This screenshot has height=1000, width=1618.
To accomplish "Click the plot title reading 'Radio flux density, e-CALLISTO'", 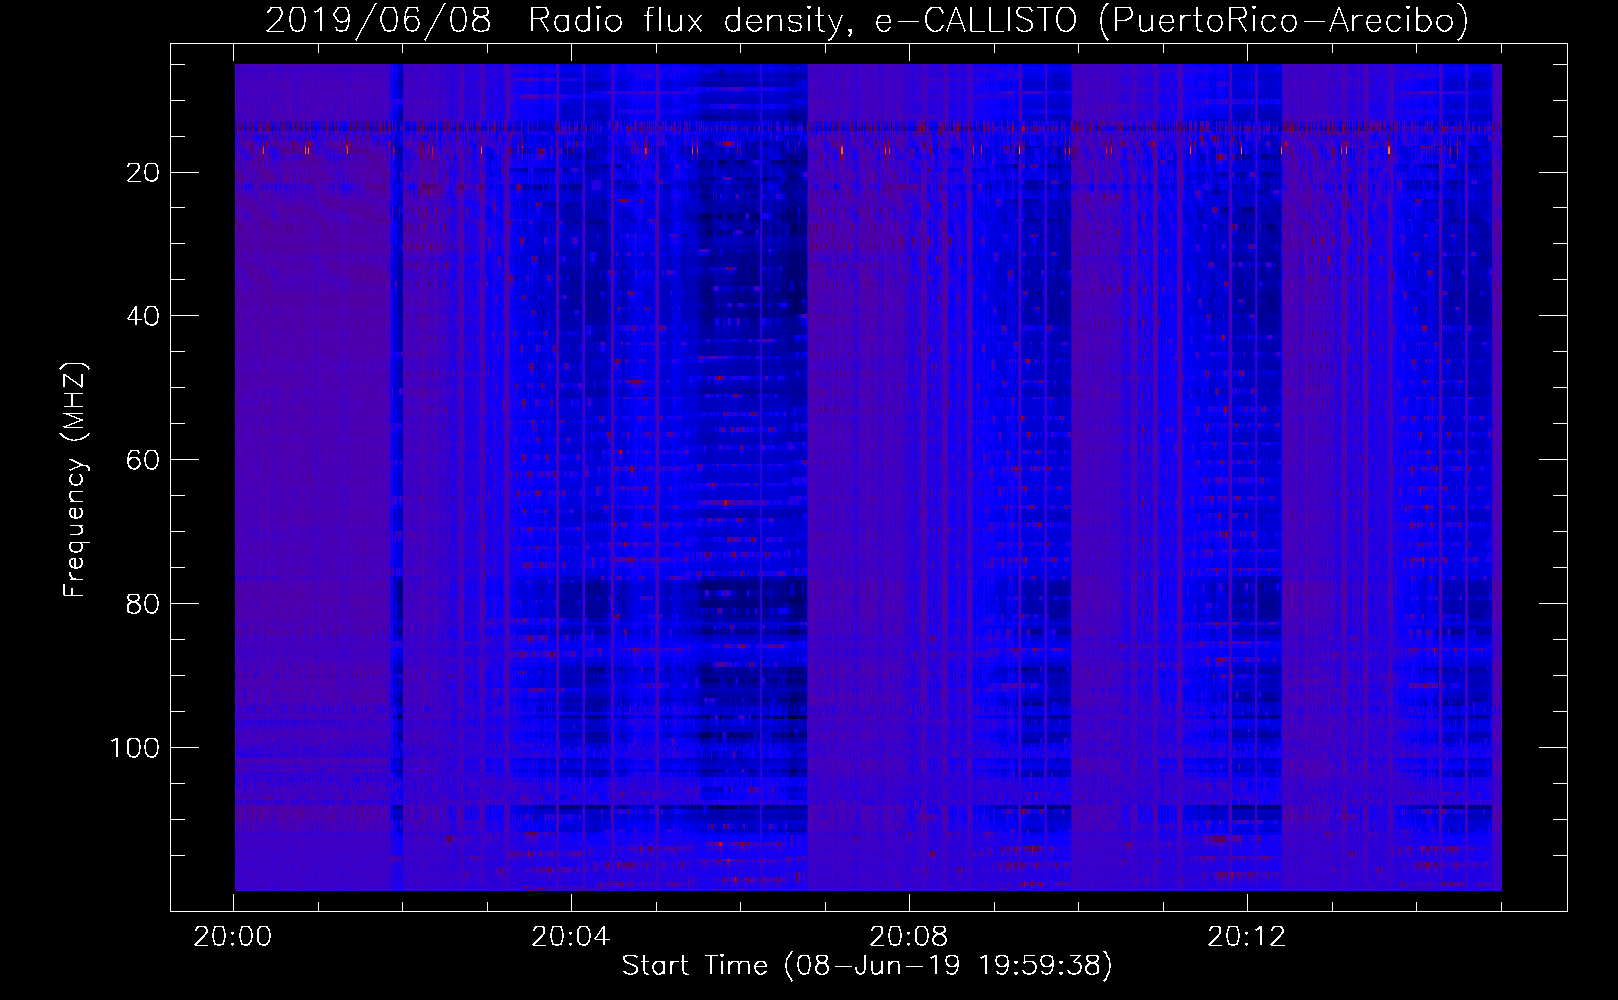I will [x=803, y=20].
